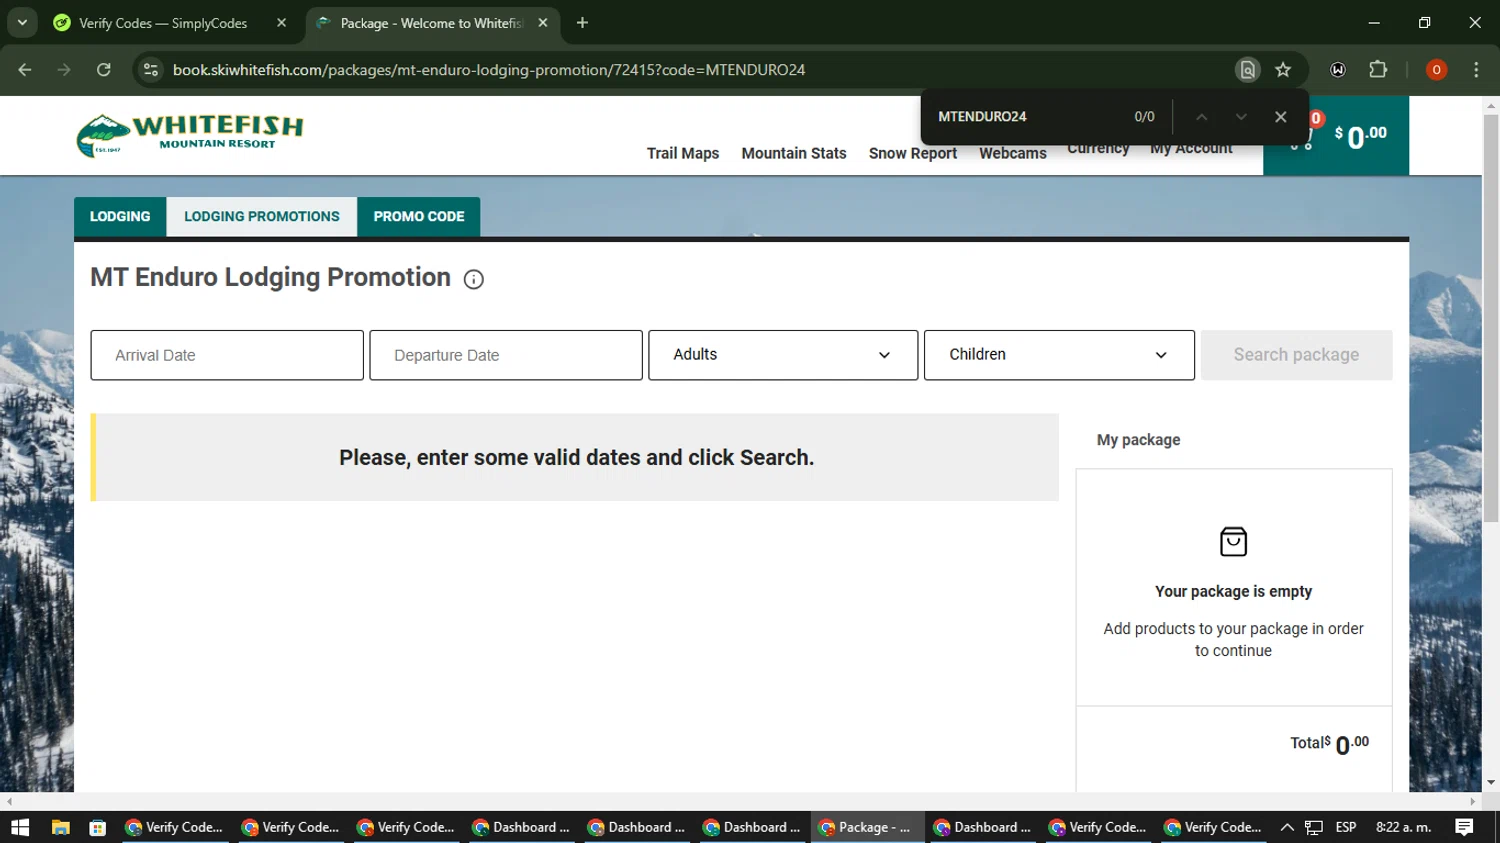This screenshot has height=843, width=1500.
Task: Open the shopping cart showing $0.00
Action: [x=1336, y=136]
